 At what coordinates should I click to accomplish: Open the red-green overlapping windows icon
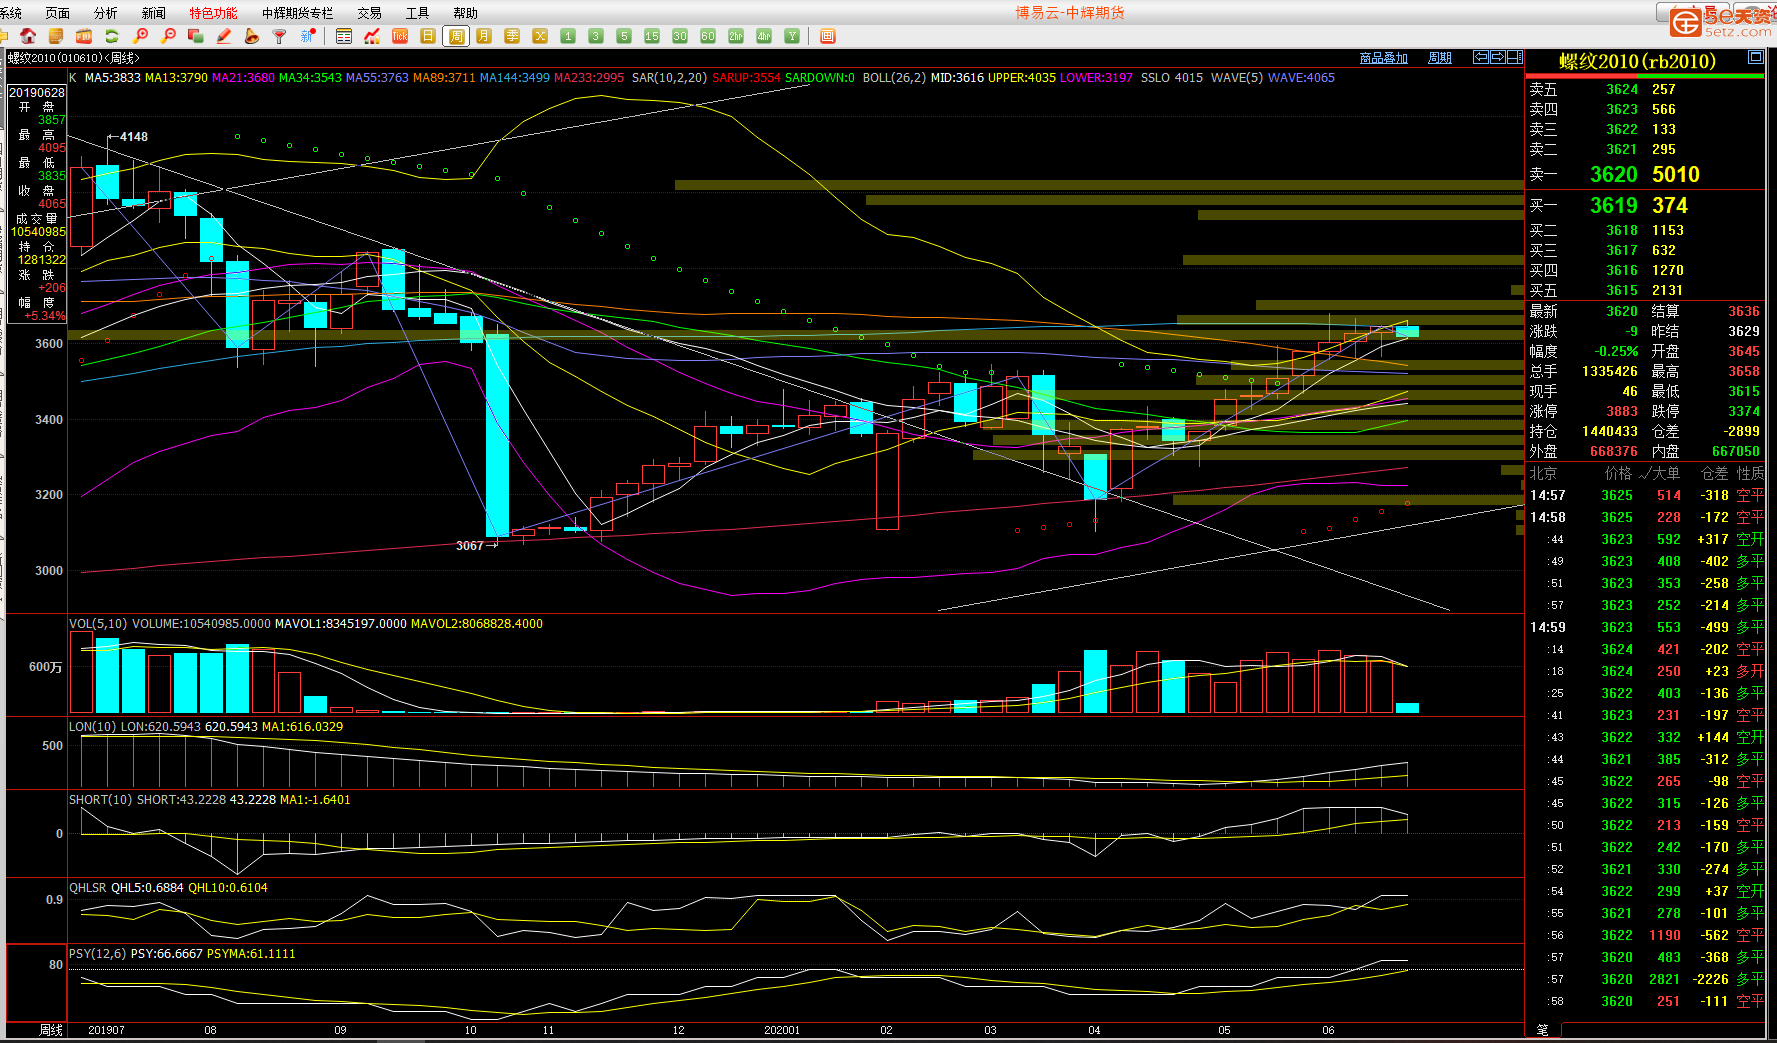click(196, 36)
